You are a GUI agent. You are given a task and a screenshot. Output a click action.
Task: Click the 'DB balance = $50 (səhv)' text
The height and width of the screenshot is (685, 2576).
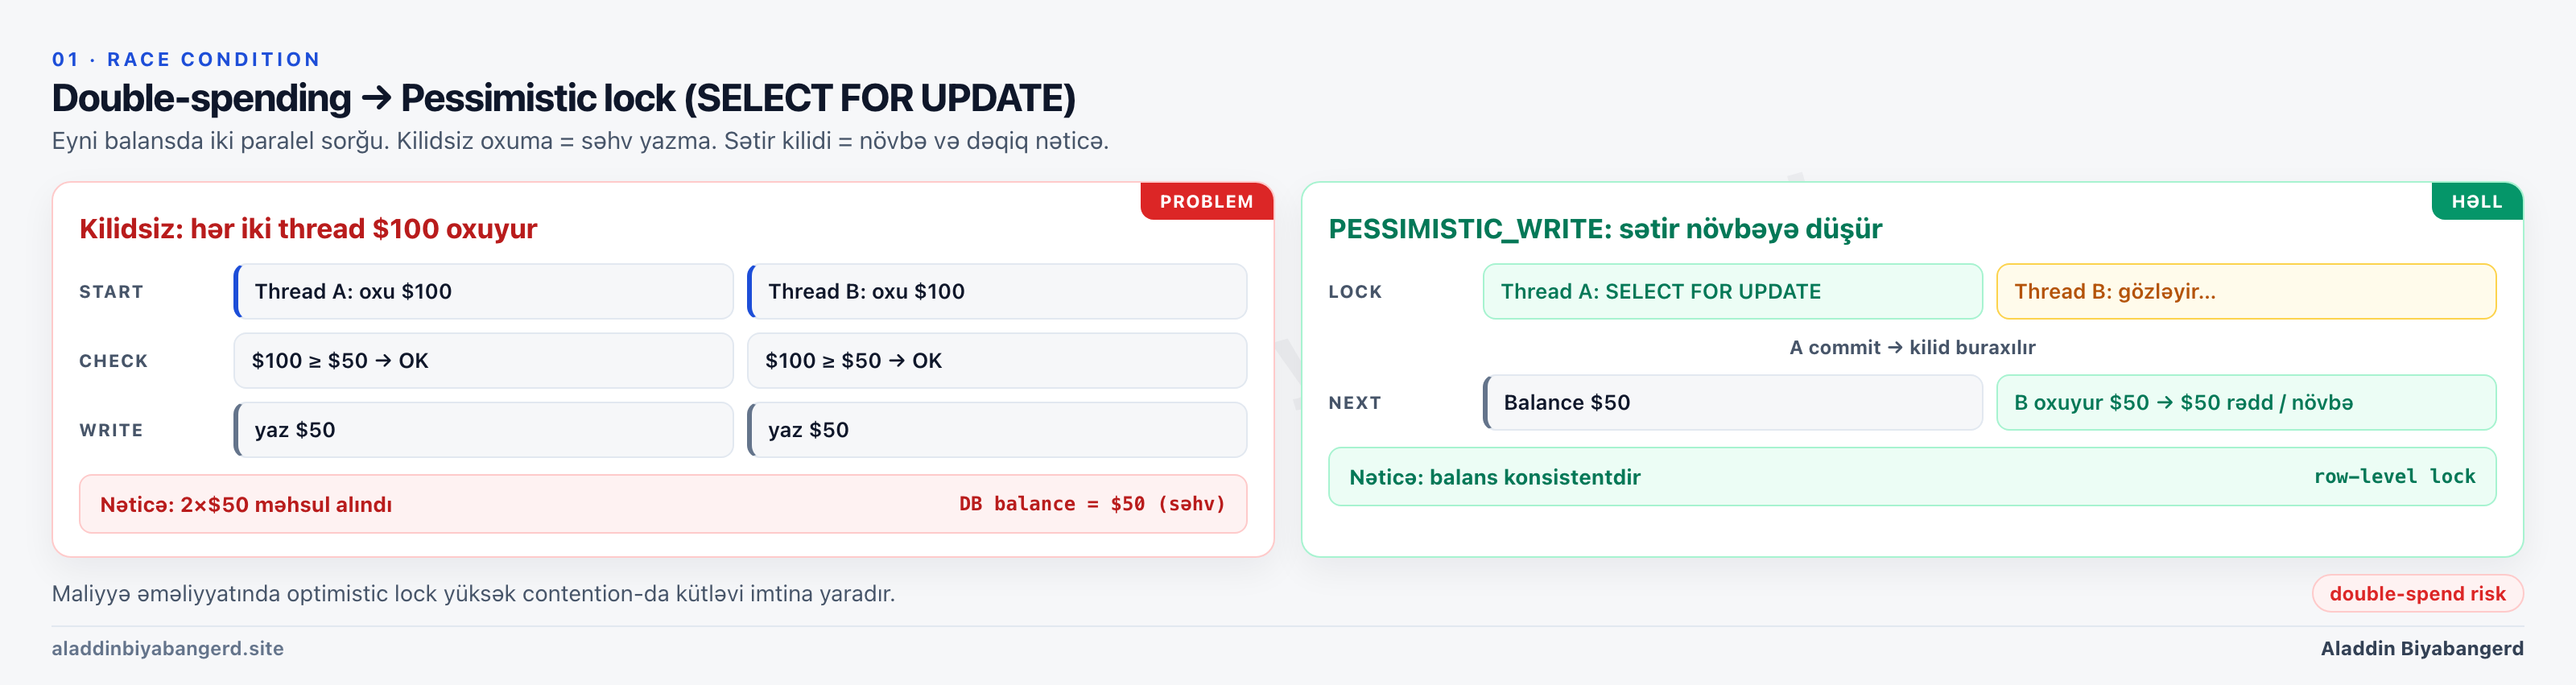(x=1092, y=504)
